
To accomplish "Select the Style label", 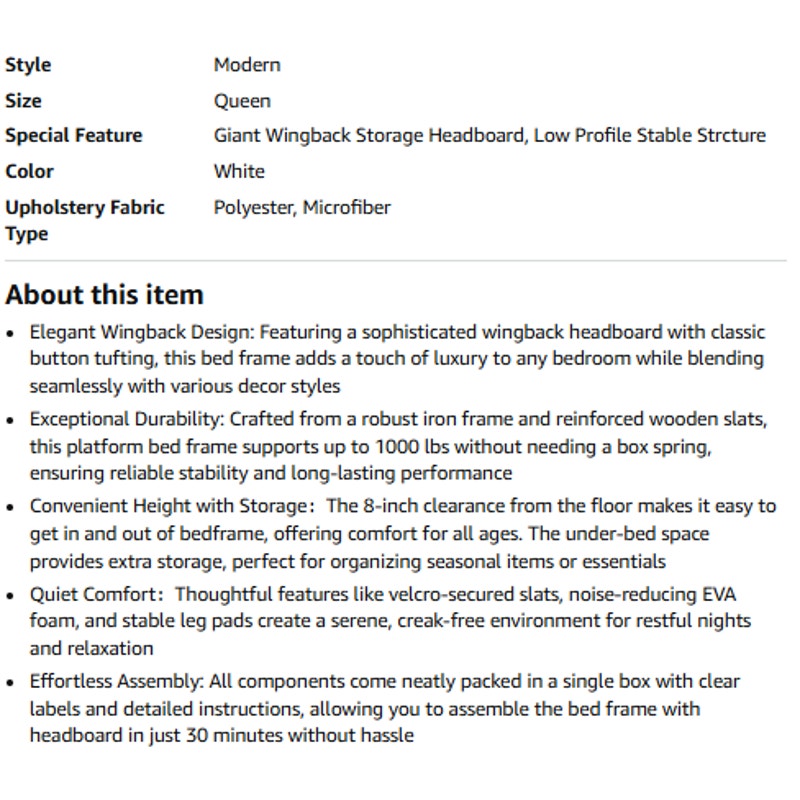I will [28, 65].
